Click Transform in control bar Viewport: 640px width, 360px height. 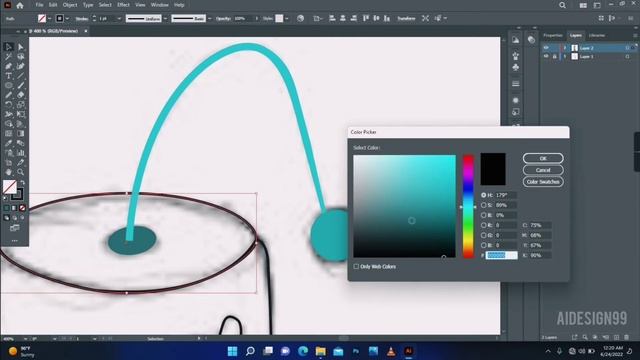point(407,18)
